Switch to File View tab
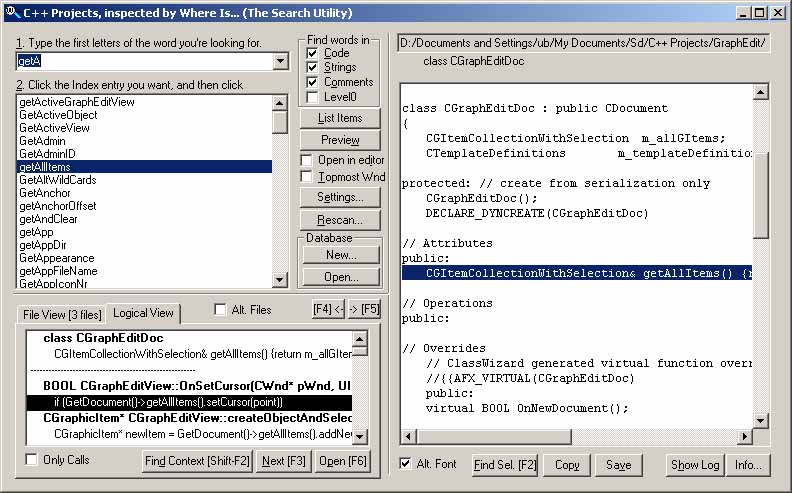 61,314
